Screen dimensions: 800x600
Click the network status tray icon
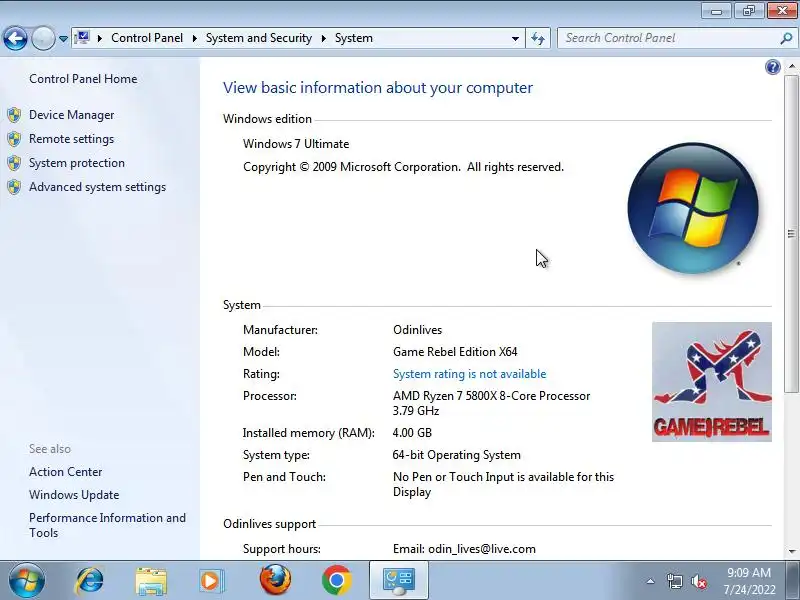coord(674,581)
